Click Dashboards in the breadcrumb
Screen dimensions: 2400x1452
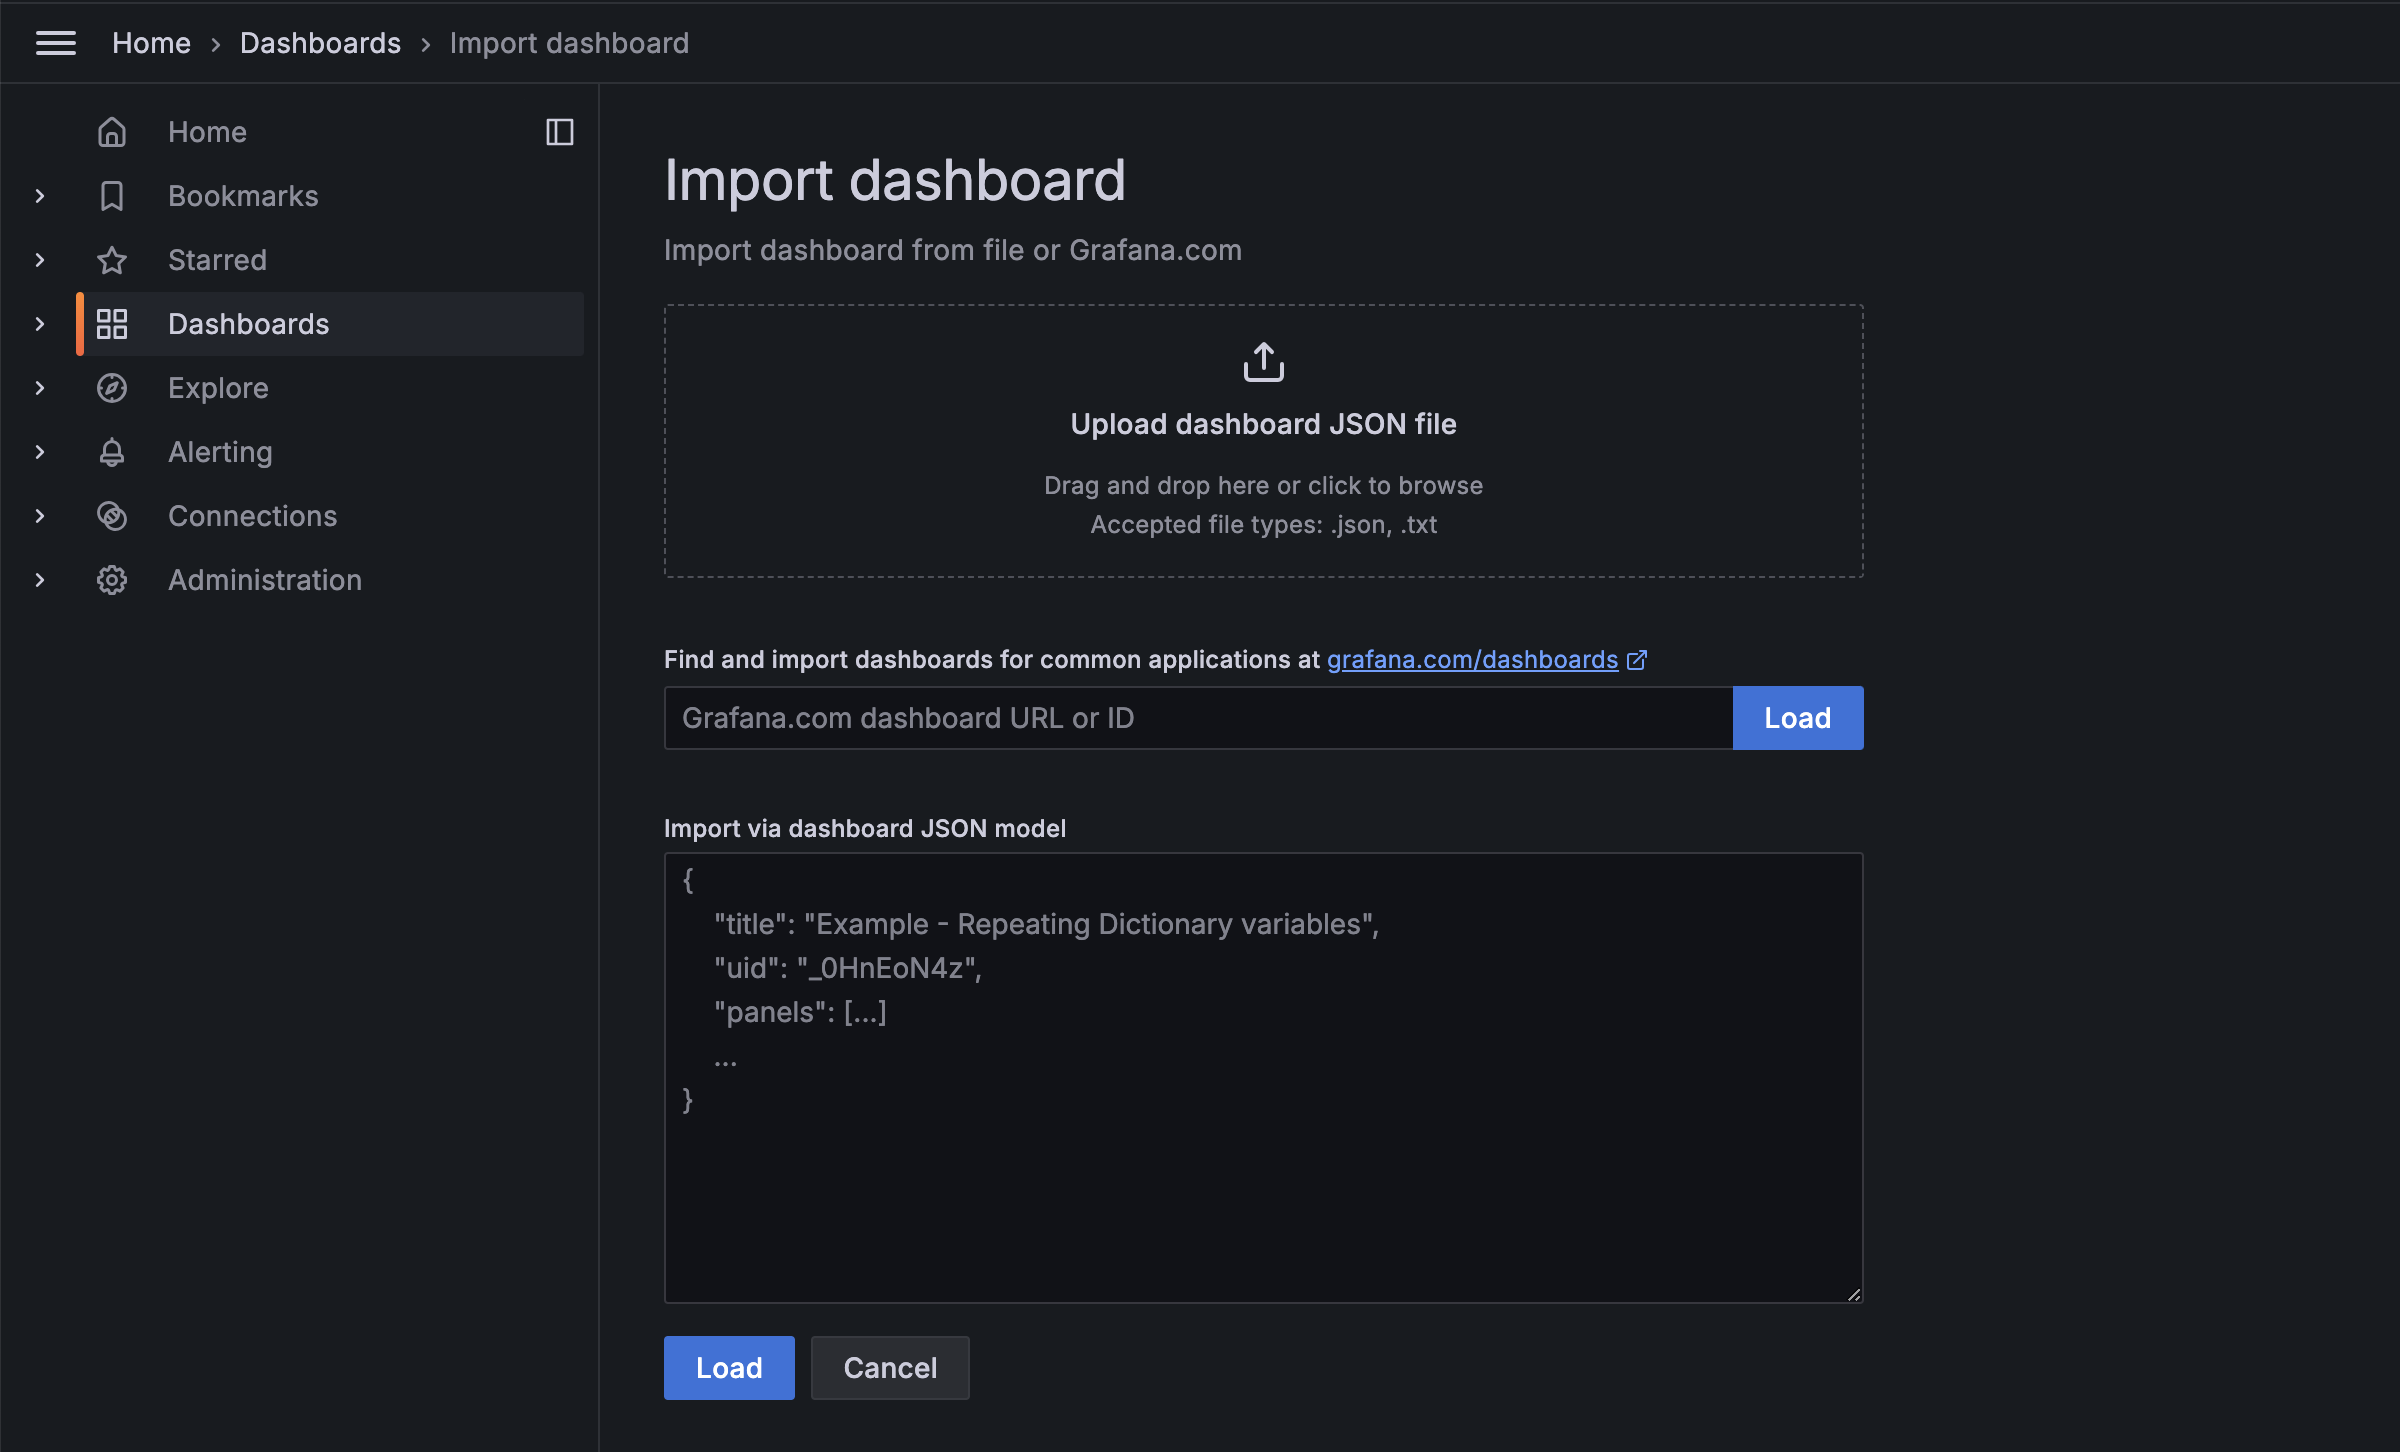click(321, 43)
